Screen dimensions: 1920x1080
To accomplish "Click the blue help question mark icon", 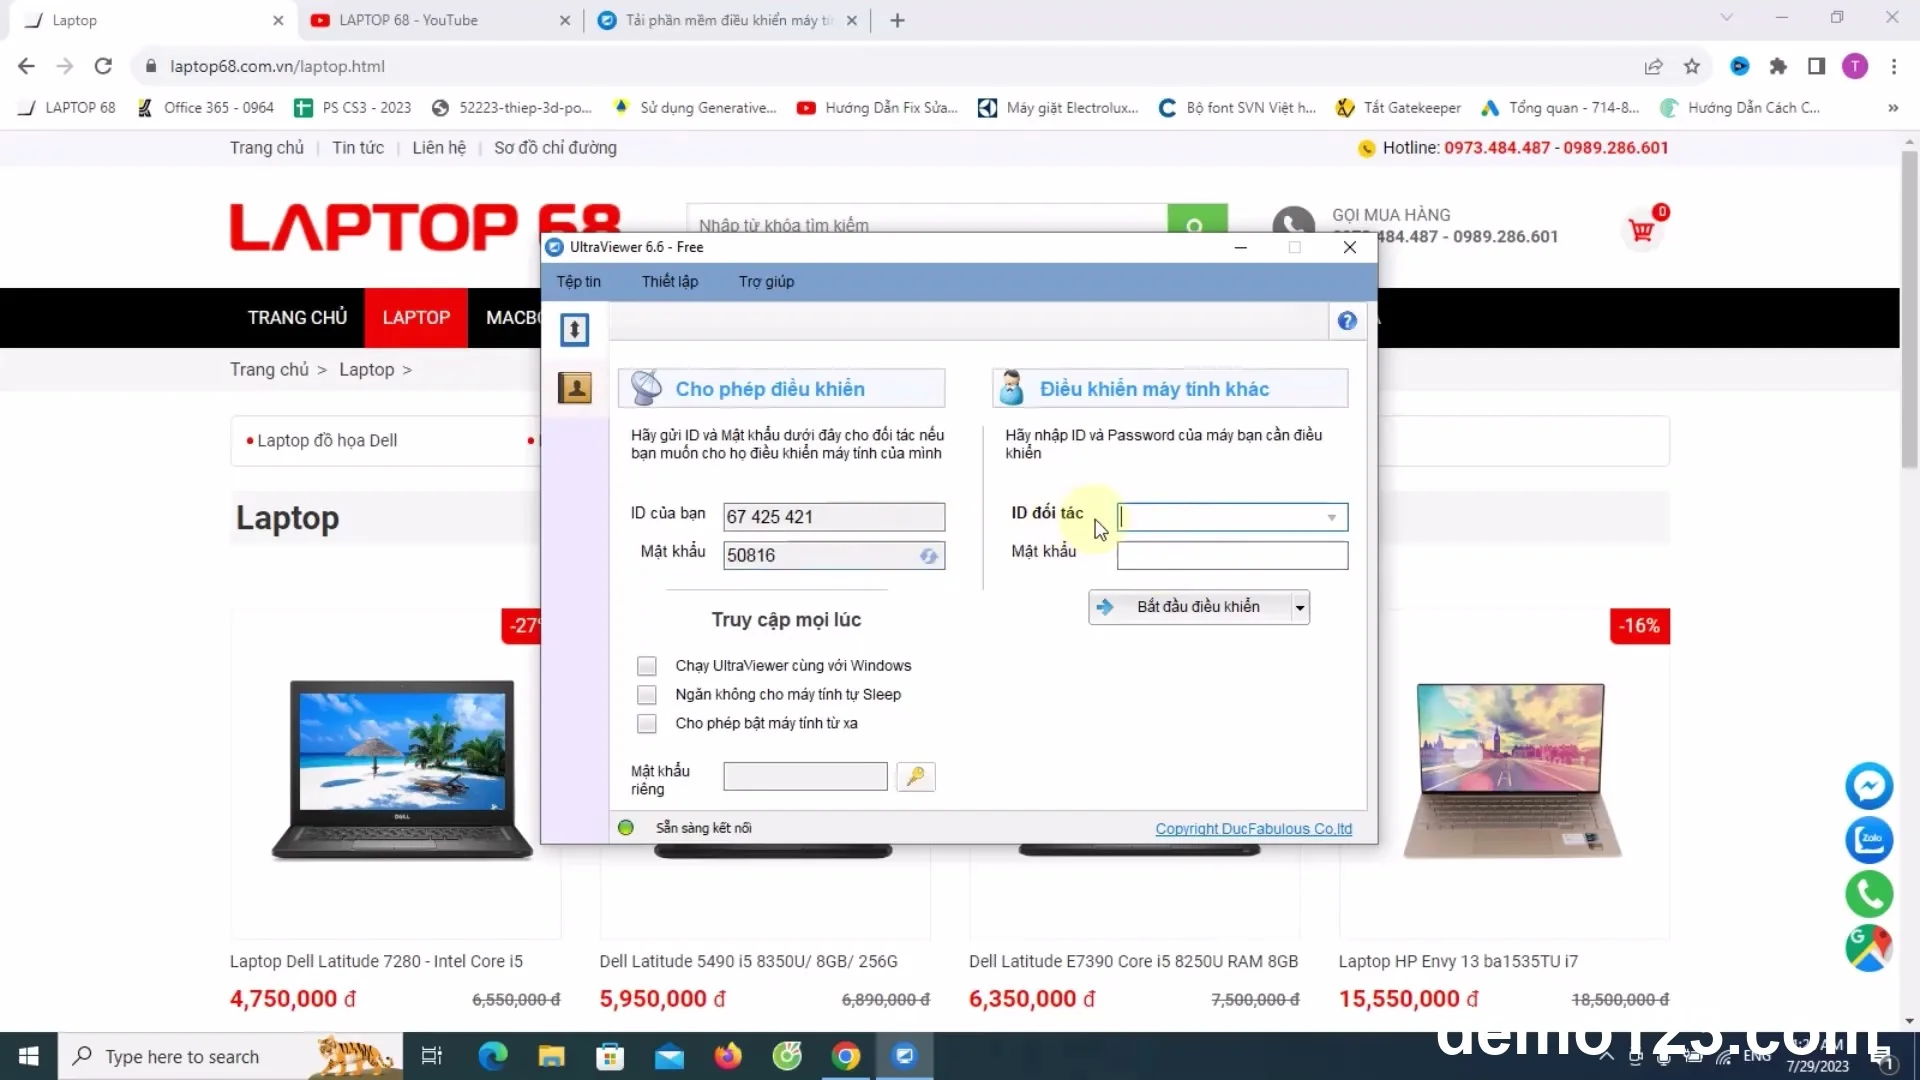I will pyautogui.click(x=1347, y=321).
